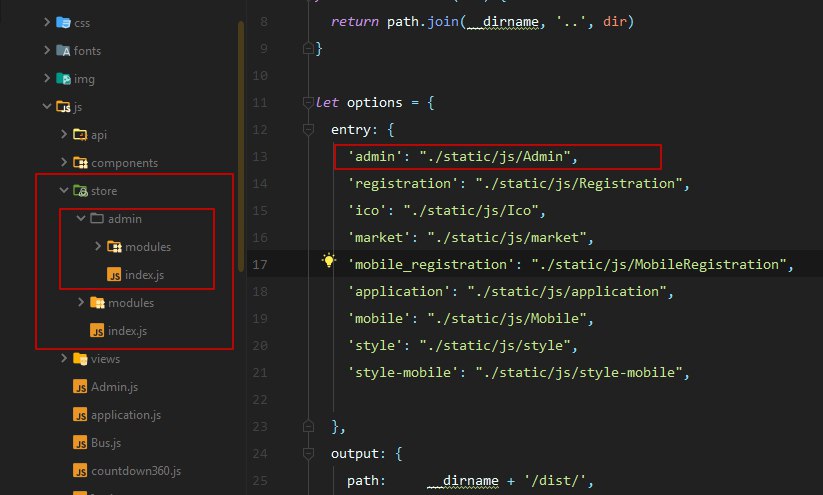Click index.js icon inside admin folder
823x495 pixels.
[114, 275]
